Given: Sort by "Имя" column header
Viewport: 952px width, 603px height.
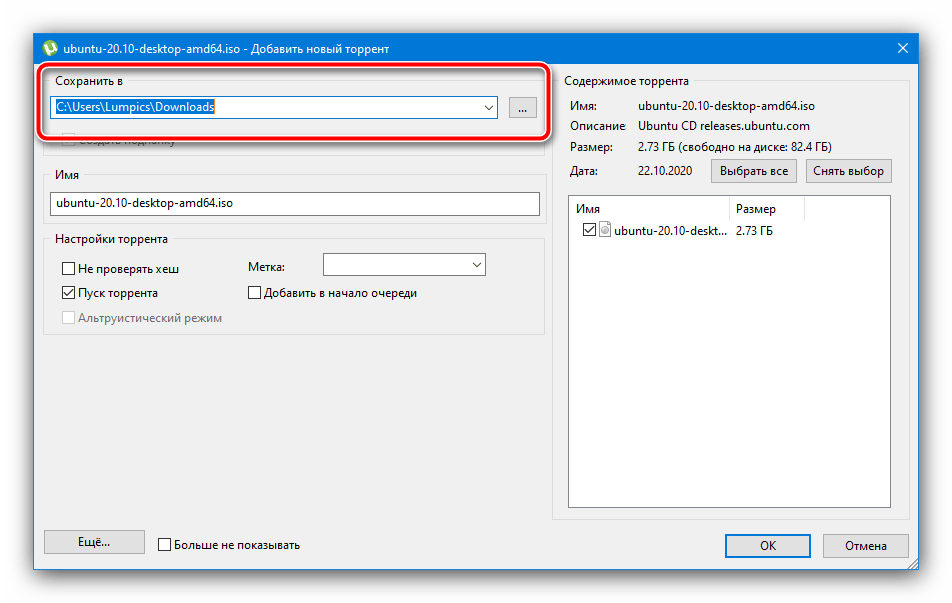Looking at the screenshot, I should click(648, 209).
